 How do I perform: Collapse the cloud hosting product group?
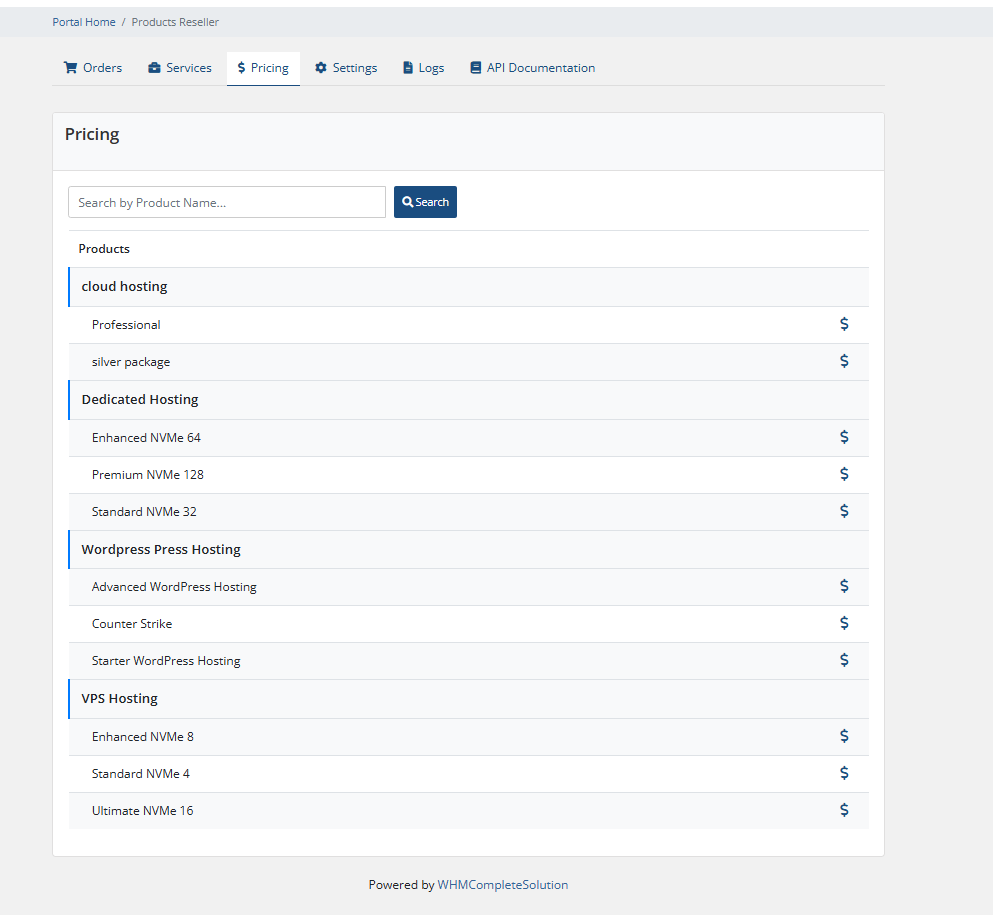click(124, 286)
